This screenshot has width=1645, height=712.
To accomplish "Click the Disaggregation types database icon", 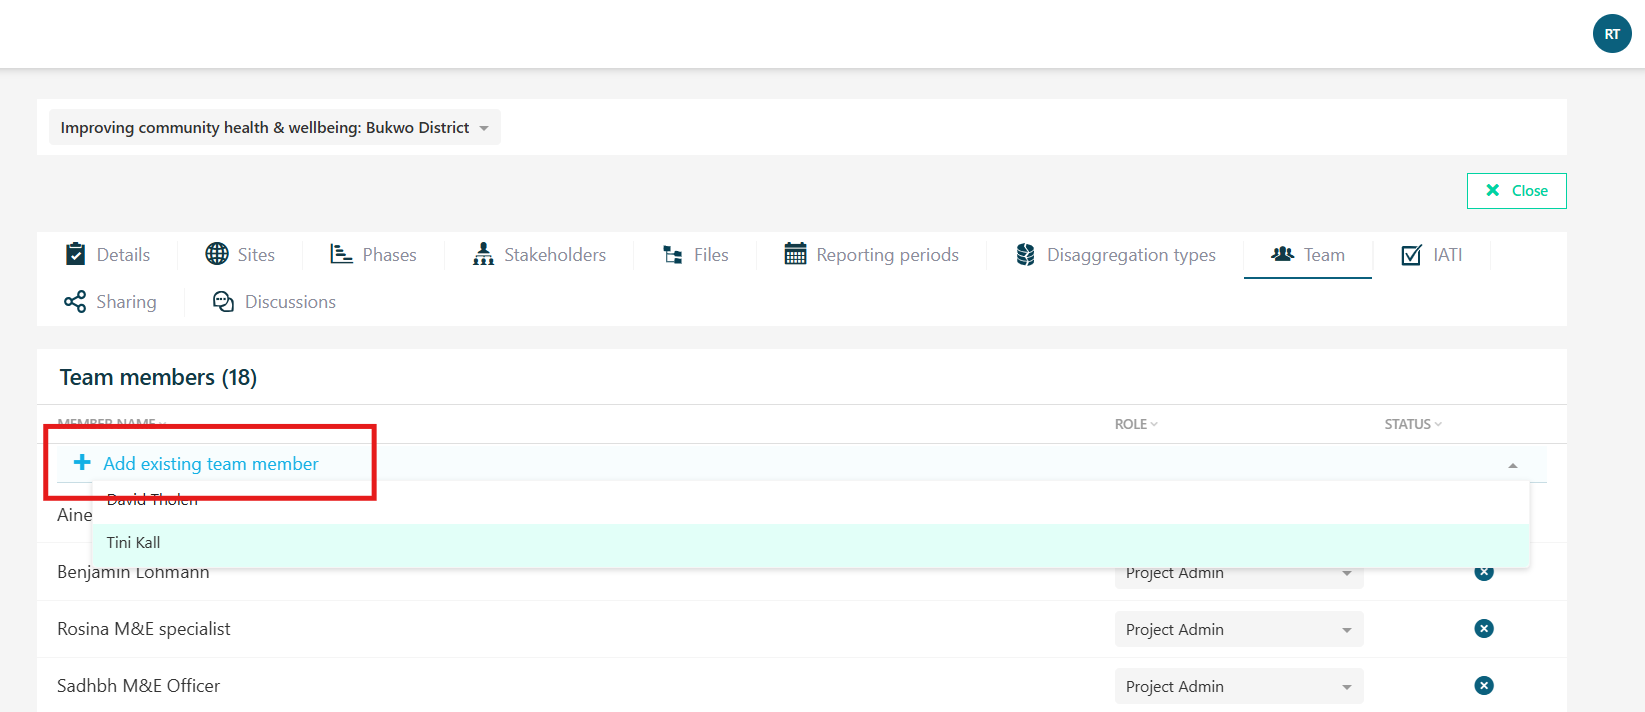I will point(1025,254).
